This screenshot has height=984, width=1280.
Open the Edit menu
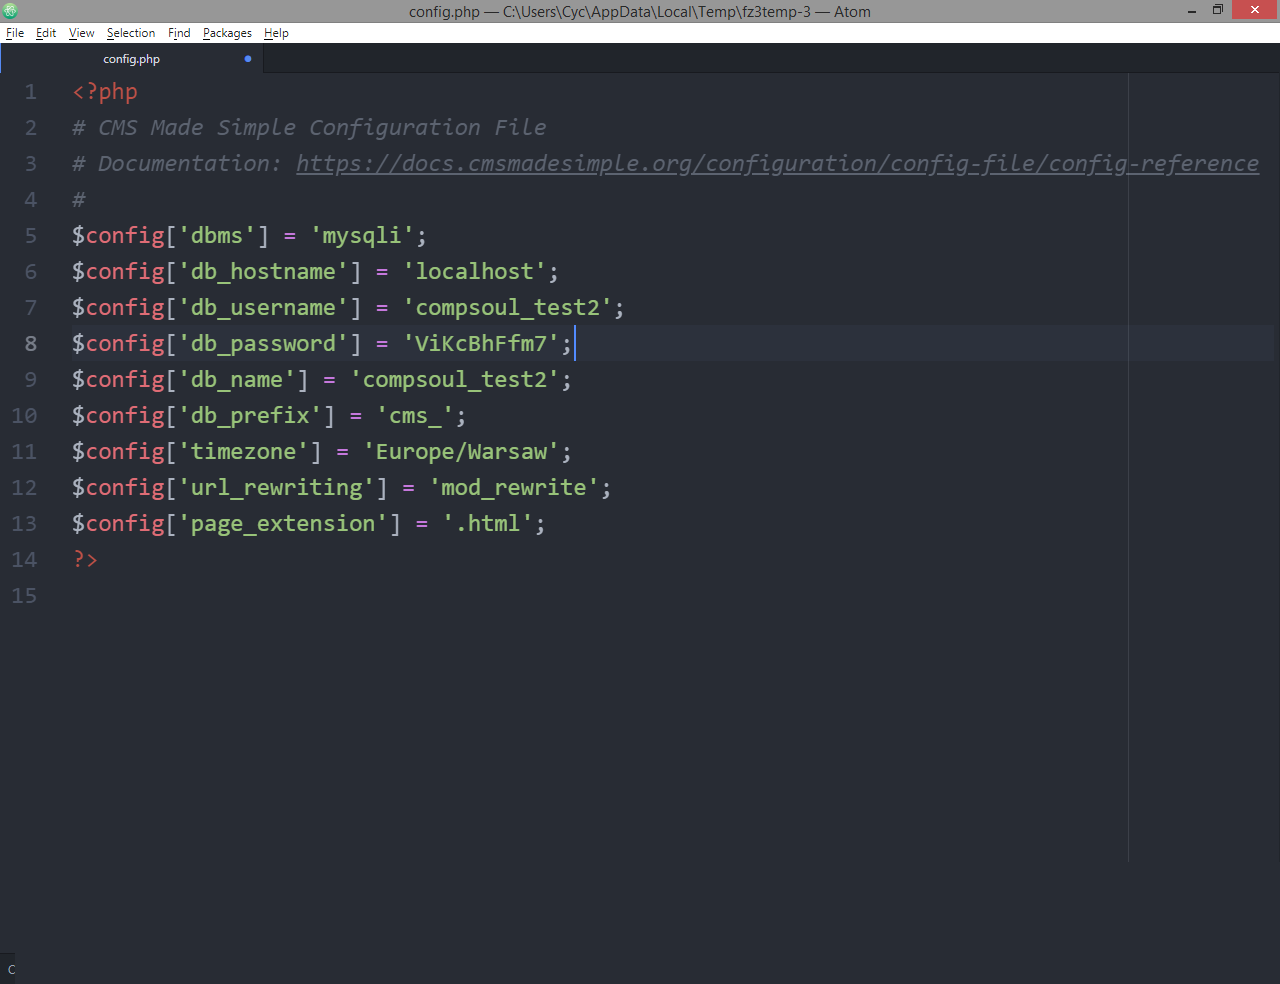[45, 33]
